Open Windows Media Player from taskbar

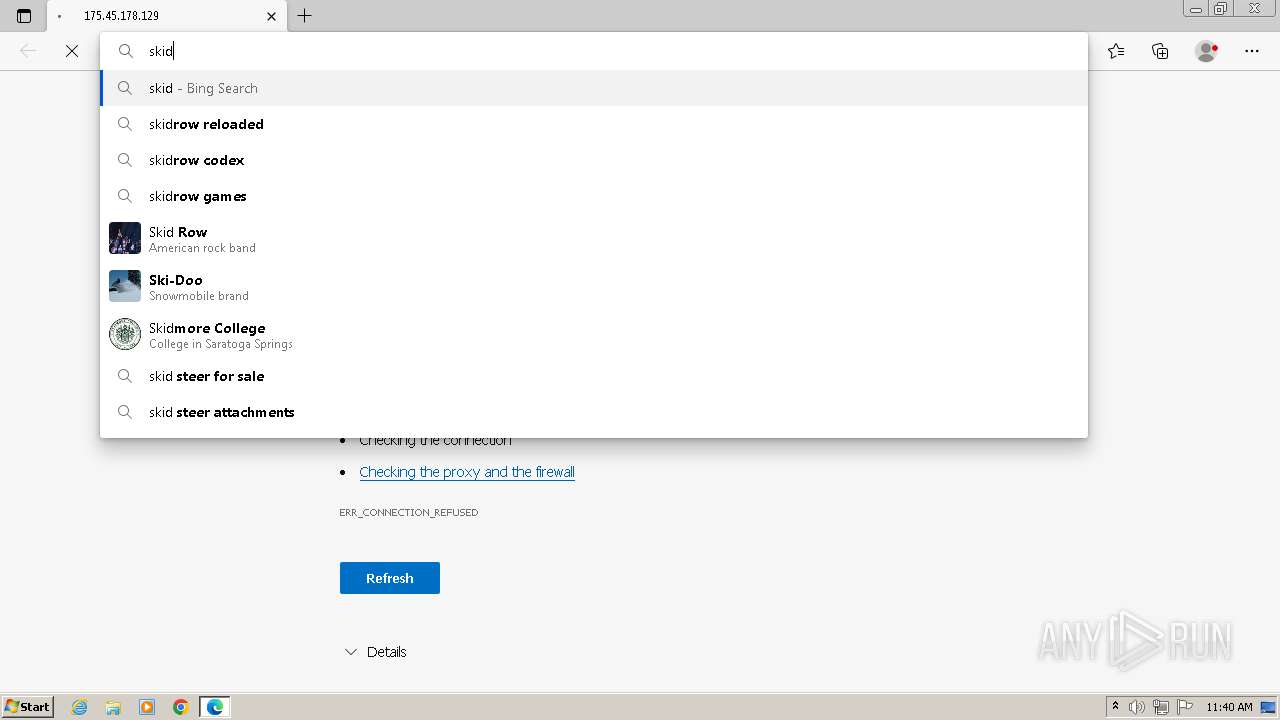pos(147,707)
